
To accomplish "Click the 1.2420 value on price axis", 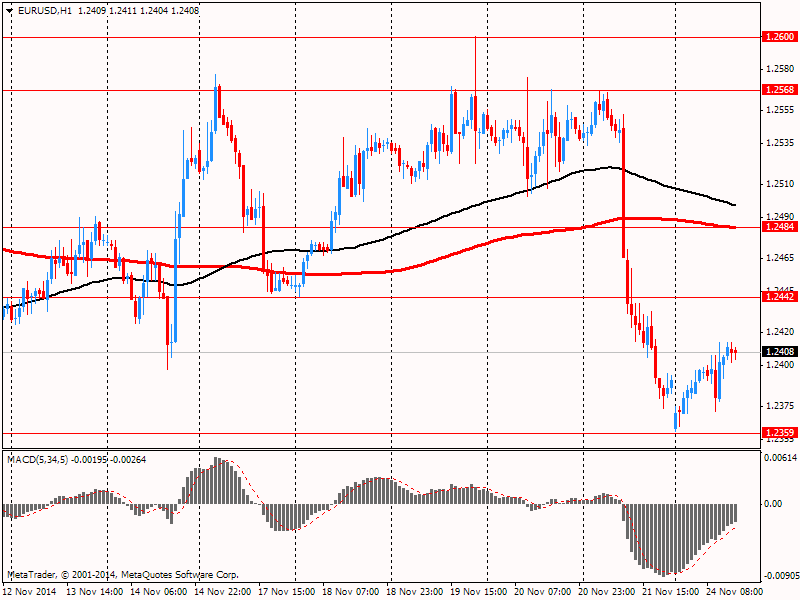I will click(781, 332).
